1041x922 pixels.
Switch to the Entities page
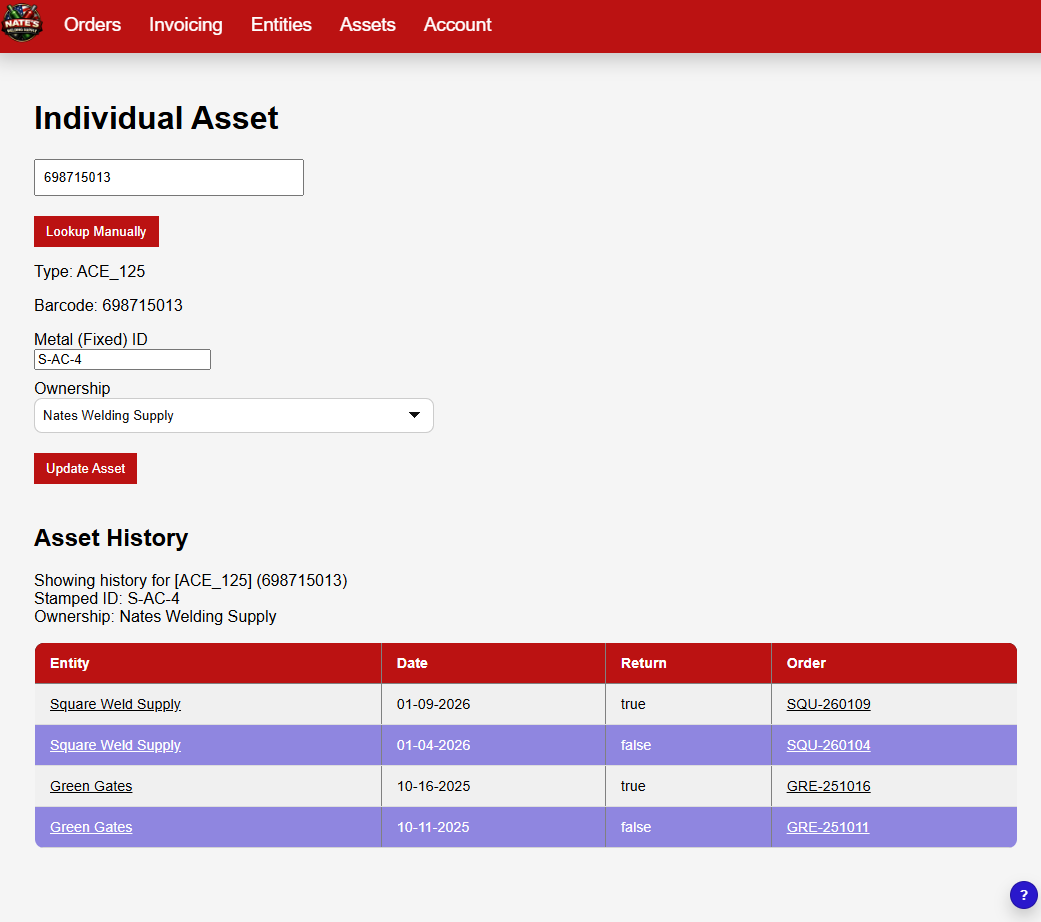281,25
